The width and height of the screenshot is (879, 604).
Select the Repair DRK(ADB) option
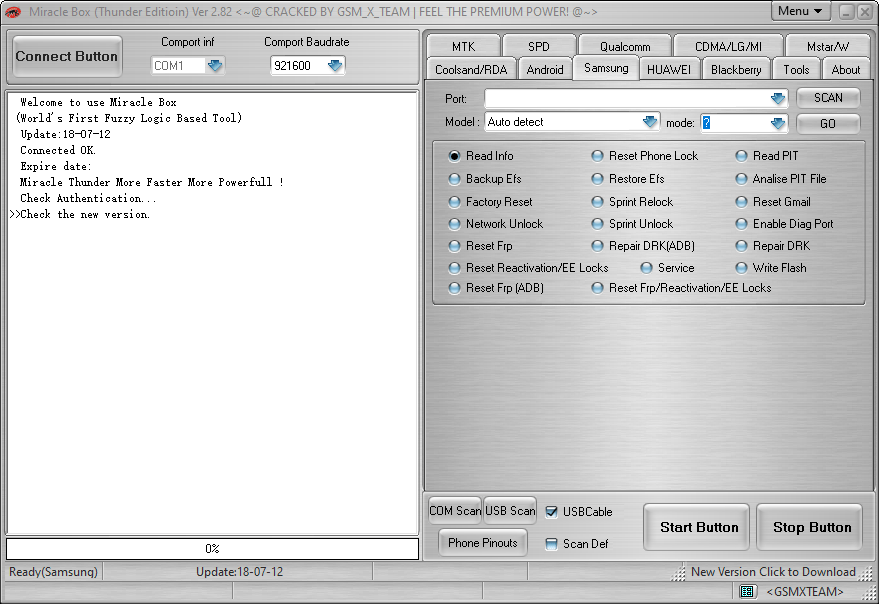[x=597, y=246]
